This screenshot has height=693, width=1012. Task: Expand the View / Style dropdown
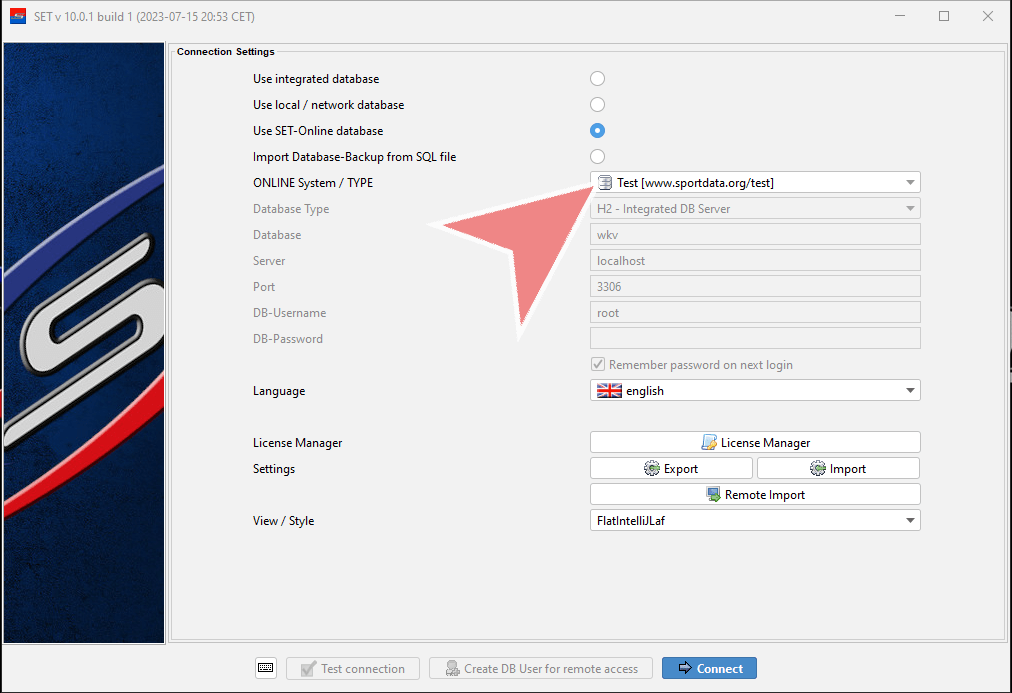pyautogui.click(x=909, y=520)
